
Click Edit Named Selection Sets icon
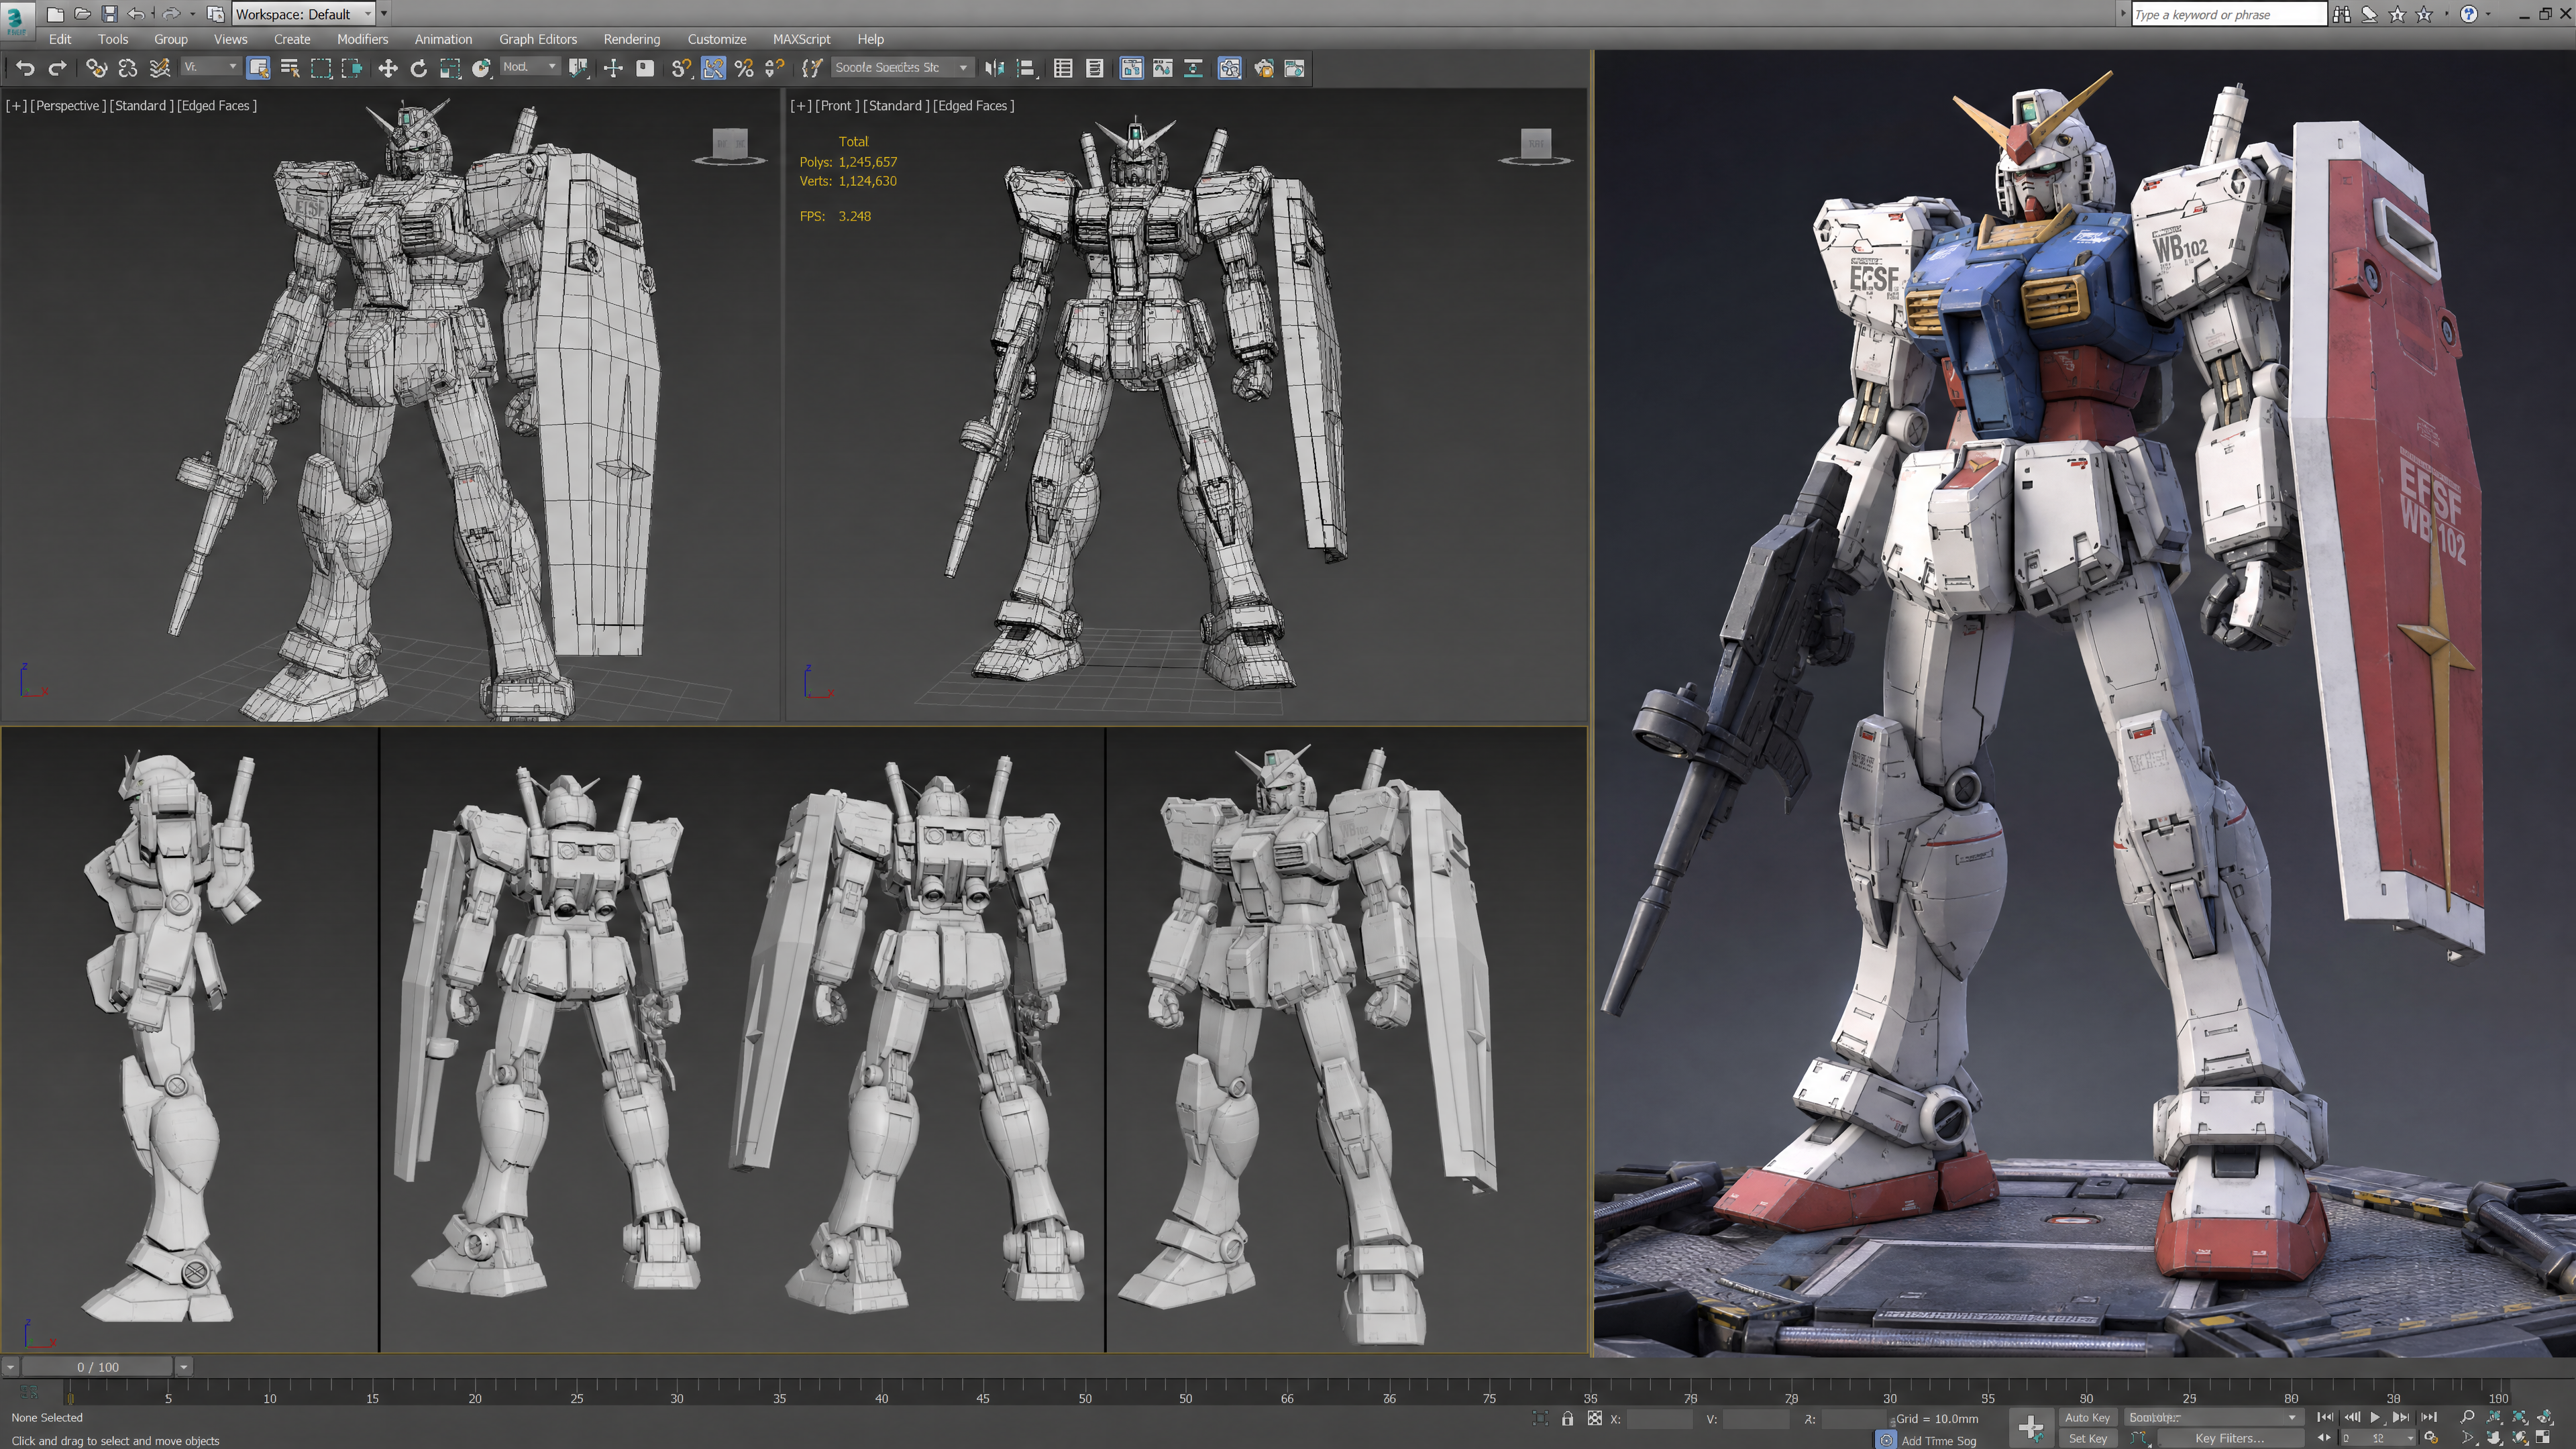click(x=812, y=68)
